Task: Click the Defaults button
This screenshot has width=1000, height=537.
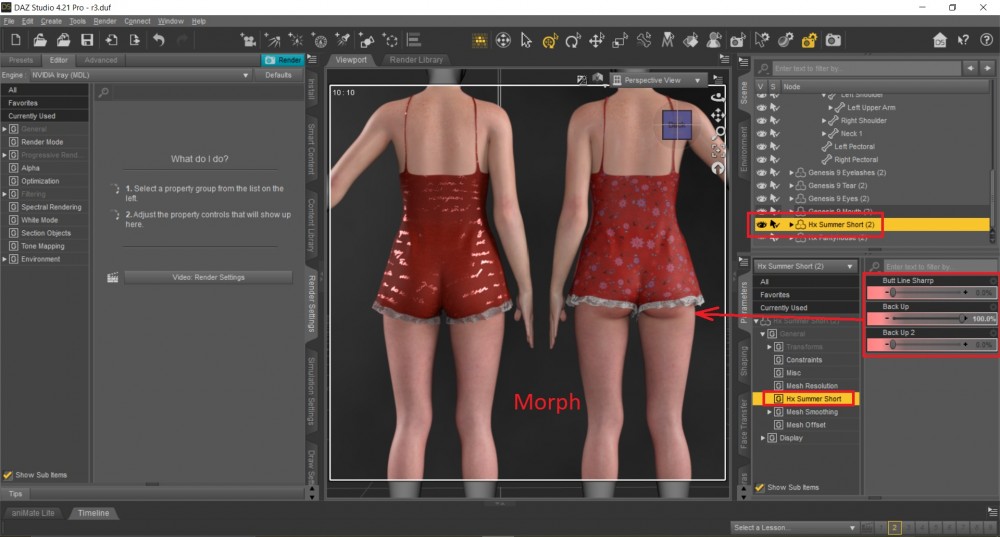Action: (278, 75)
